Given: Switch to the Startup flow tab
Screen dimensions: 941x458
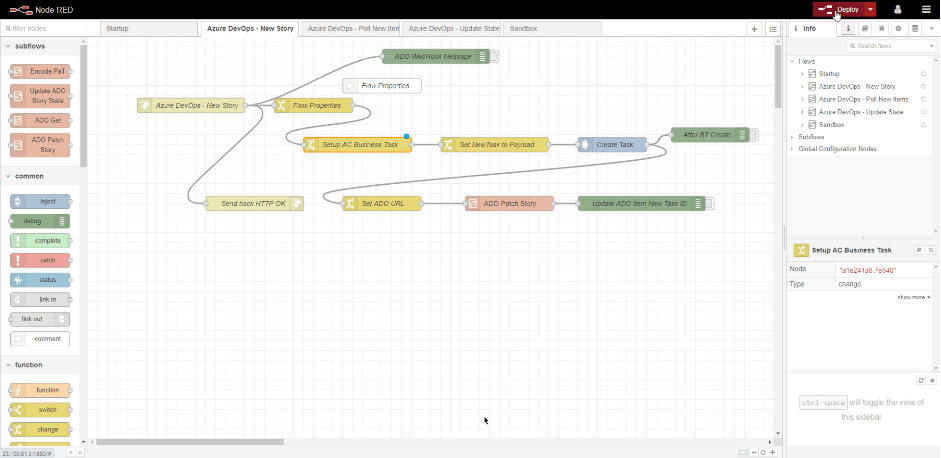Looking at the screenshot, I should 148,28.
